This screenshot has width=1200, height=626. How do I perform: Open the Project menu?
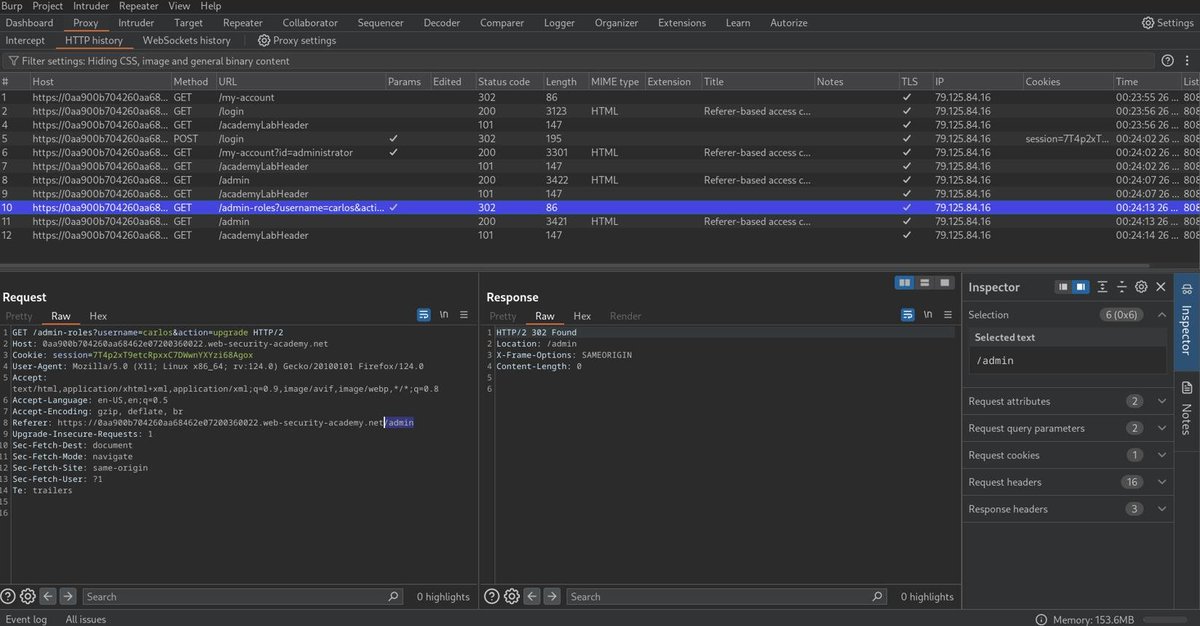click(49, 6)
